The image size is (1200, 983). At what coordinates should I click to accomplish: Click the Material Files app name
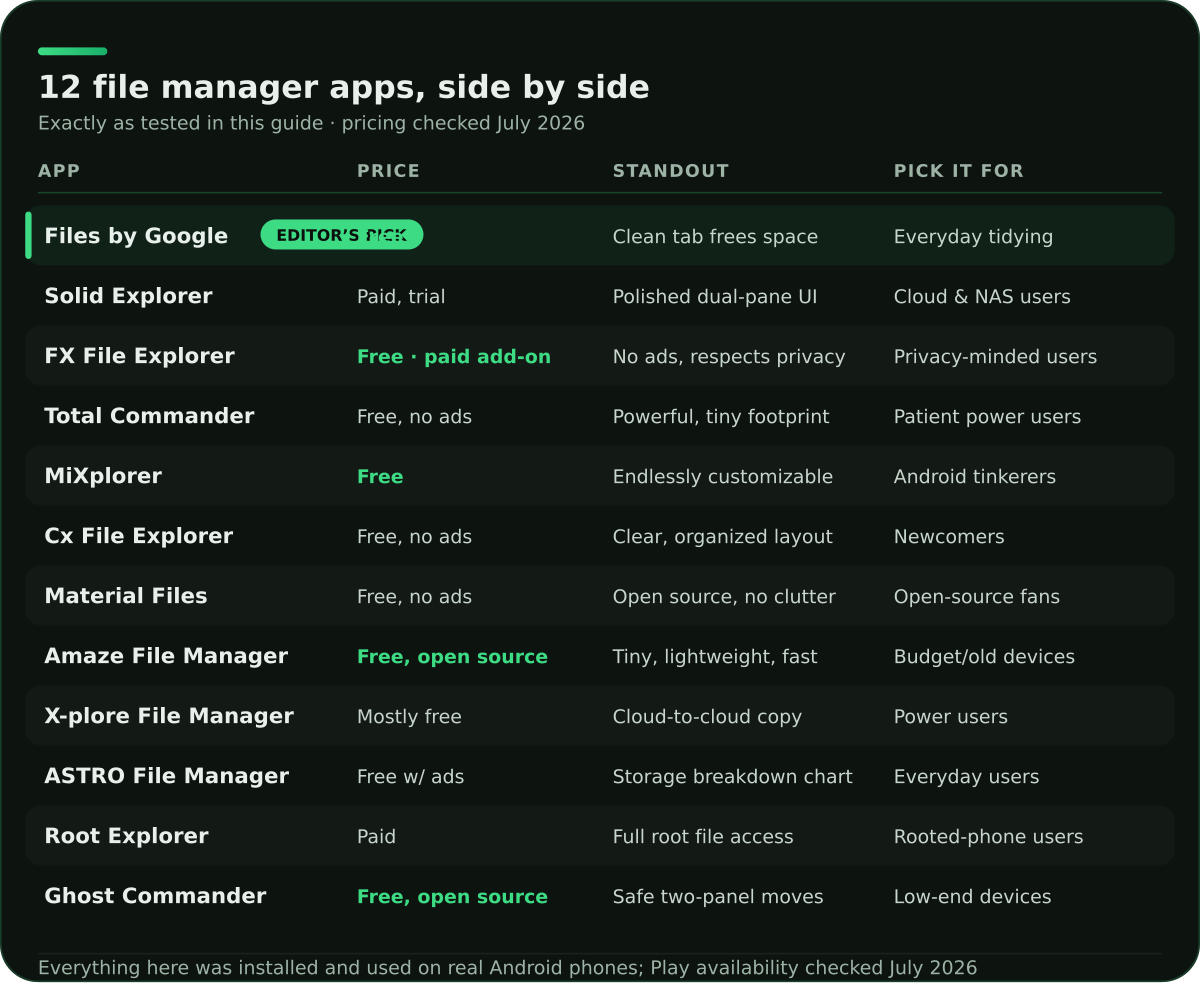click(126, 596)
